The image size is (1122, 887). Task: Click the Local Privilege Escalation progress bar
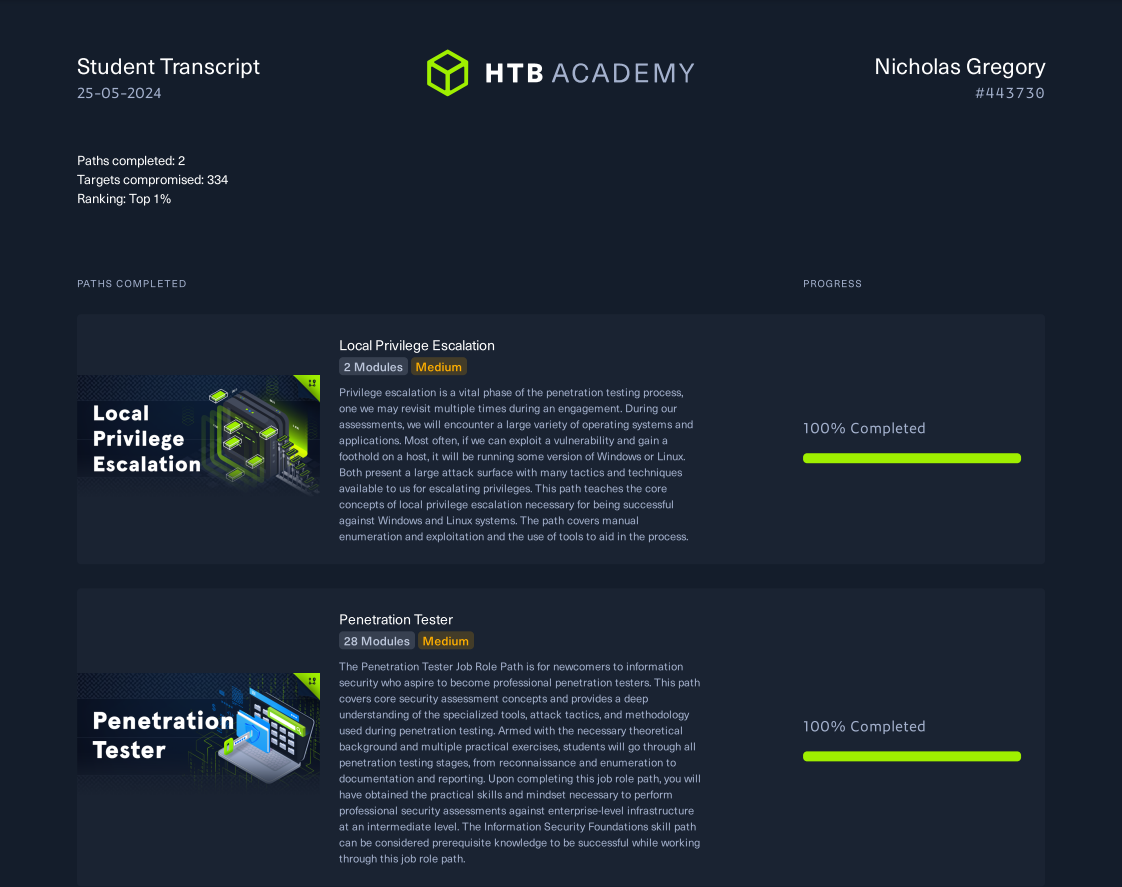coord(912,459)
